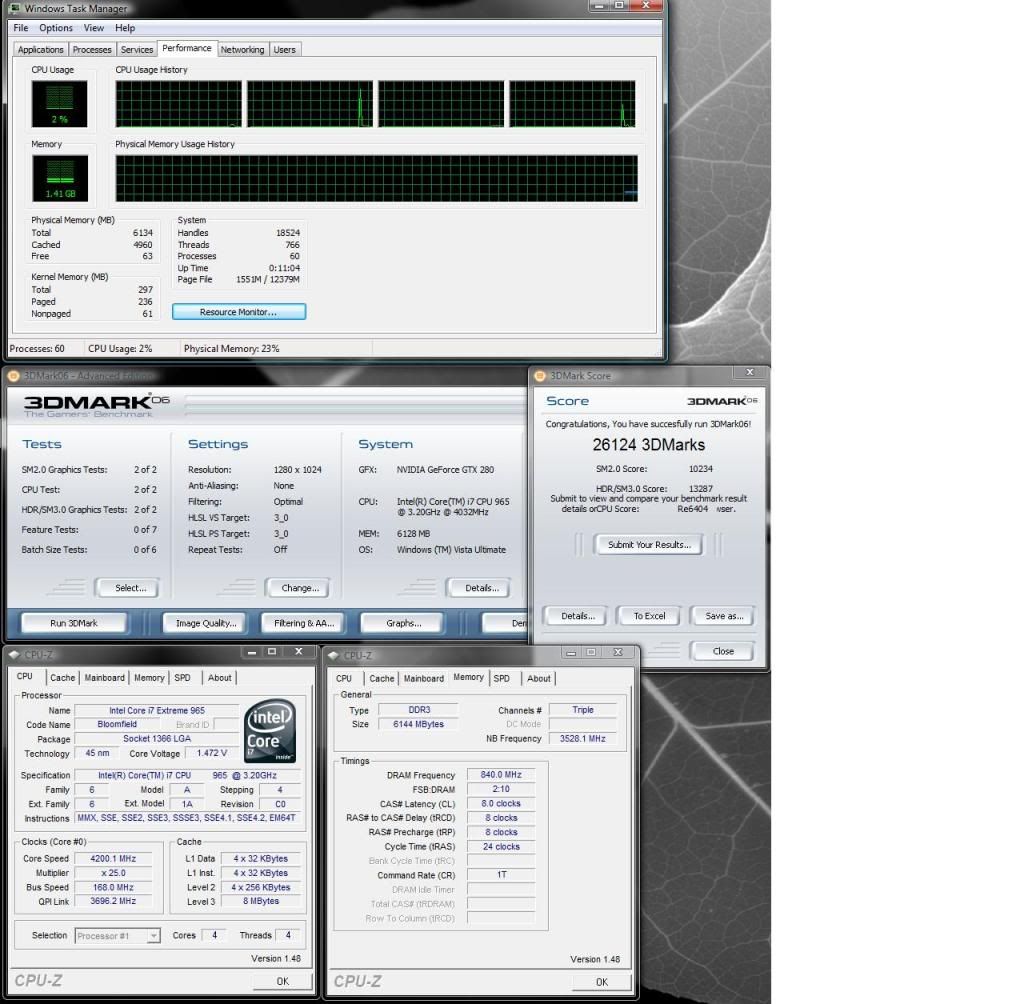This screenshot has height=1004, width=1024.
Task: Open the Memory tab in left CPU-Z window
Action: point(150,678)
